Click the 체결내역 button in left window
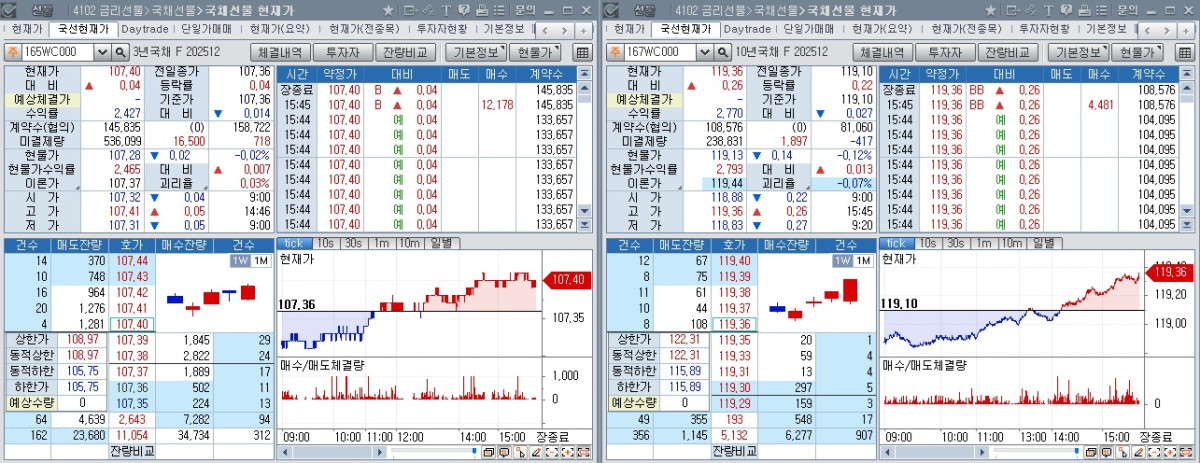This screenshot has width=1200, height=463. [279, 52]
